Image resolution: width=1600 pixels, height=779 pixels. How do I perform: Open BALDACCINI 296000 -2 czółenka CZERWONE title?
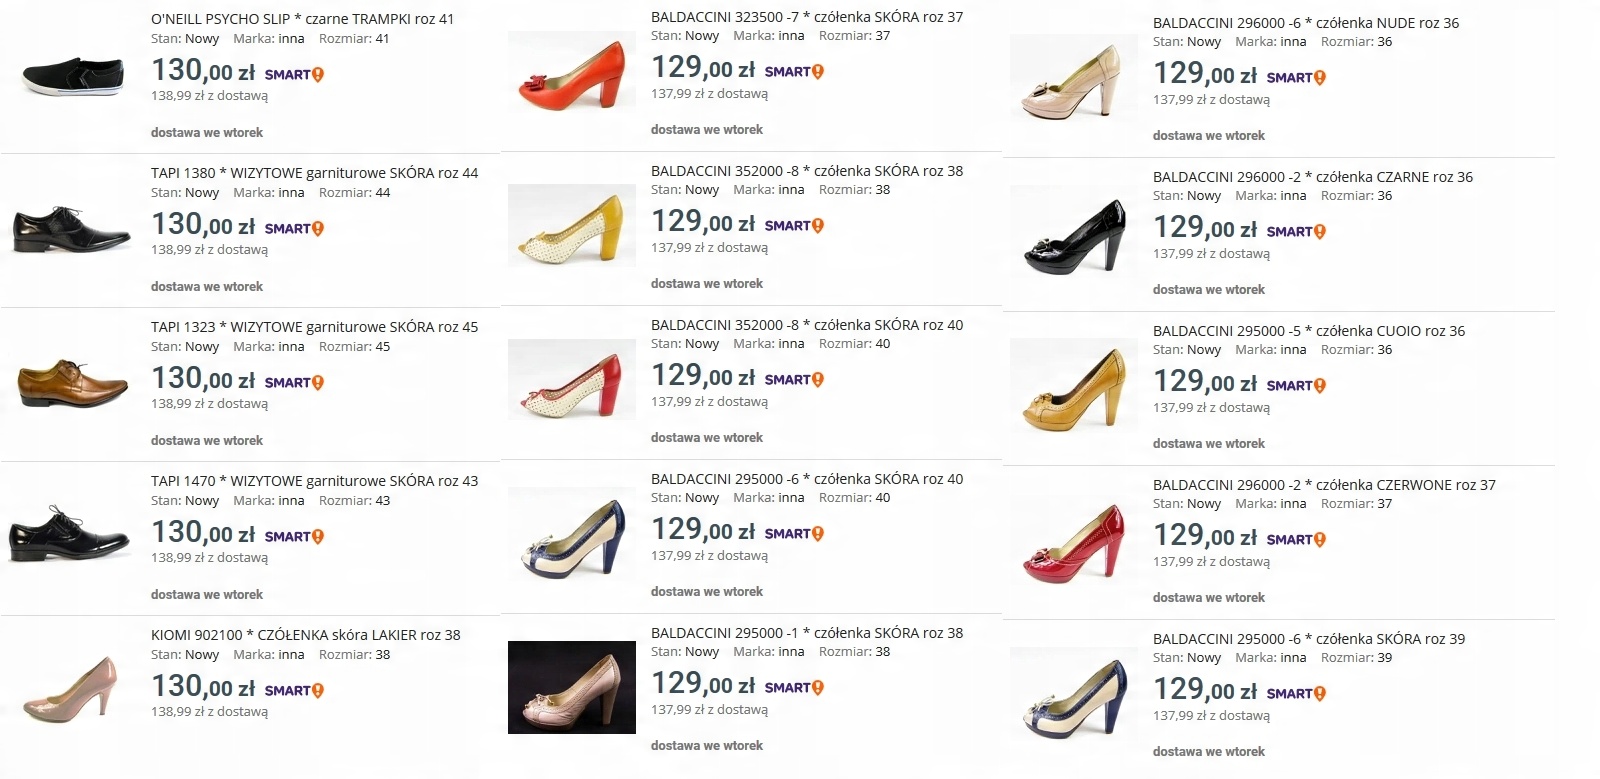pyautogui.click(x=1323, y=485)
